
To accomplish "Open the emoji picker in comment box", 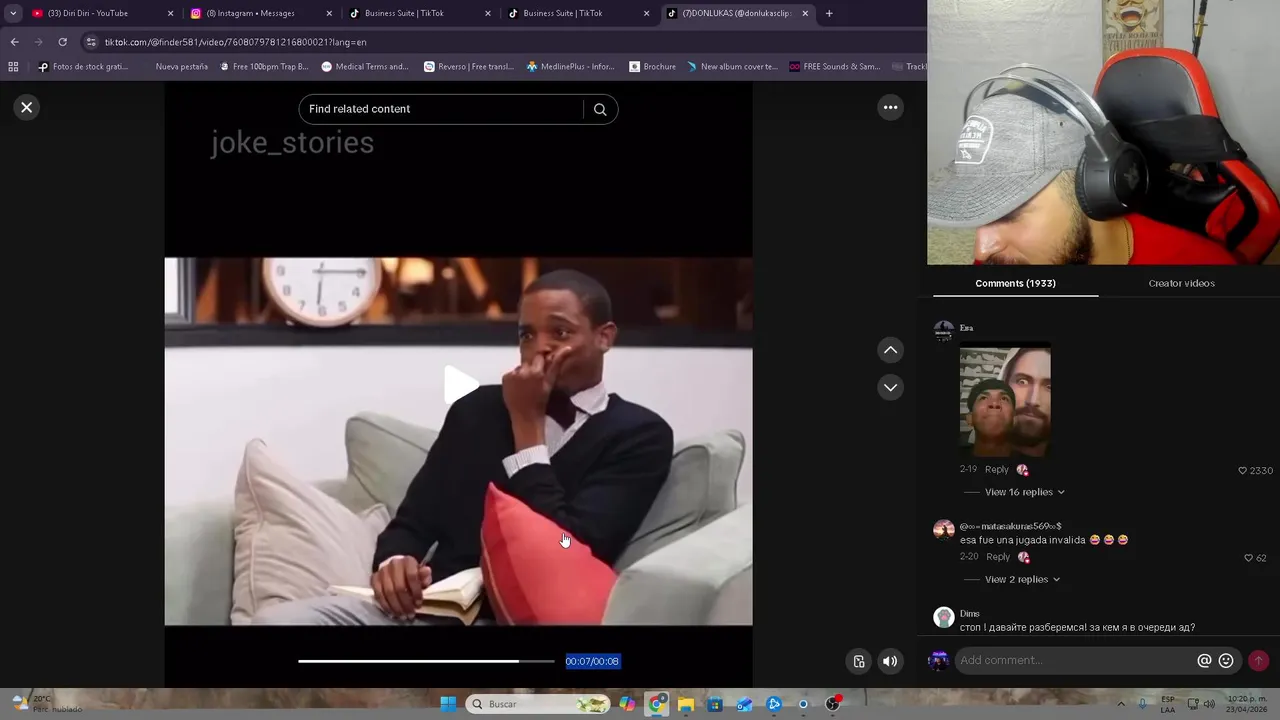I will [x=1226, y=660].
